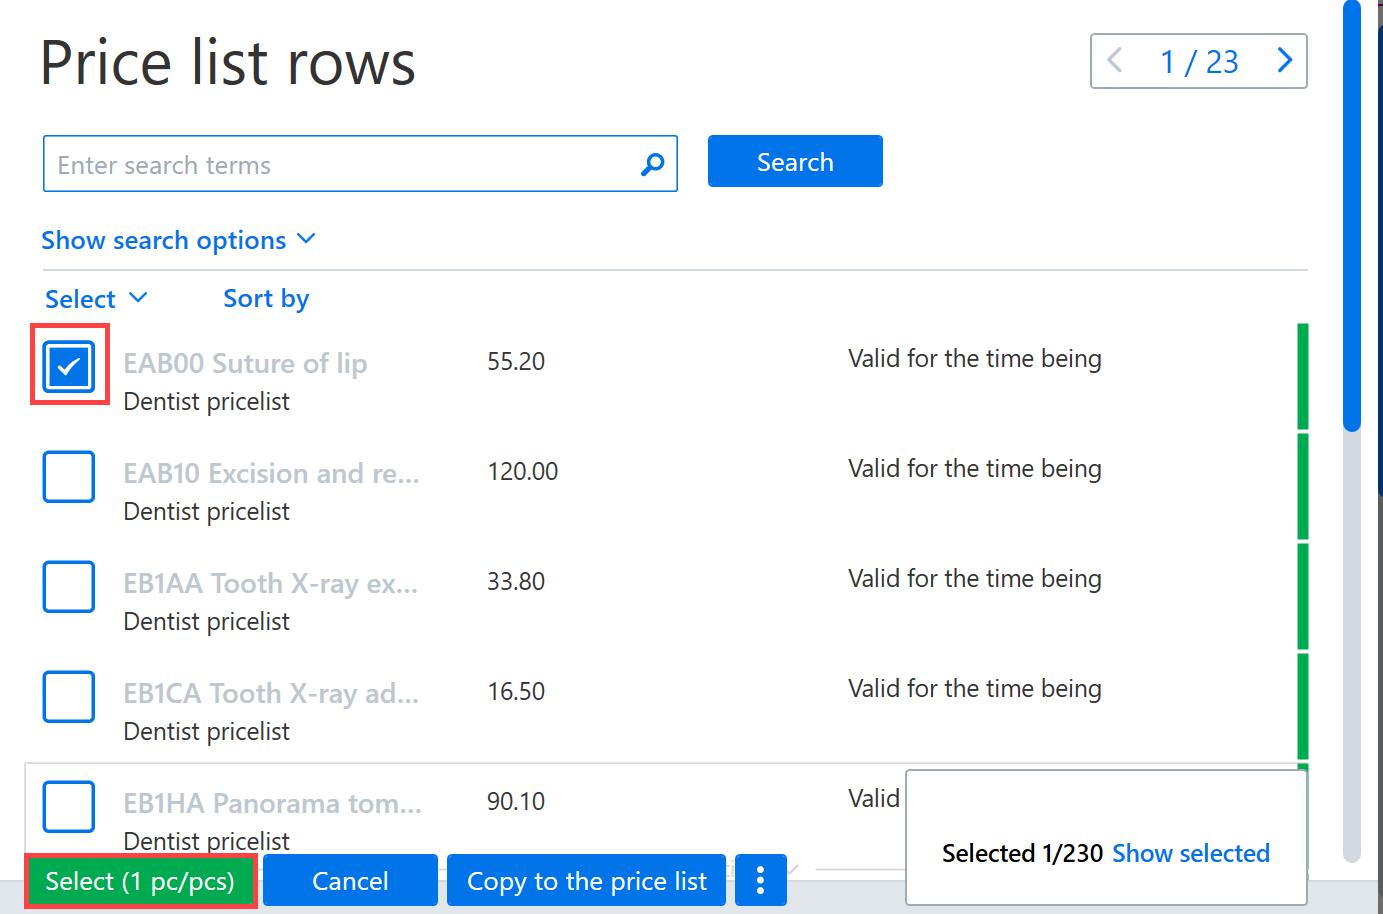Click the EAB00 Suture of lip row title

[x=245, y=363]
